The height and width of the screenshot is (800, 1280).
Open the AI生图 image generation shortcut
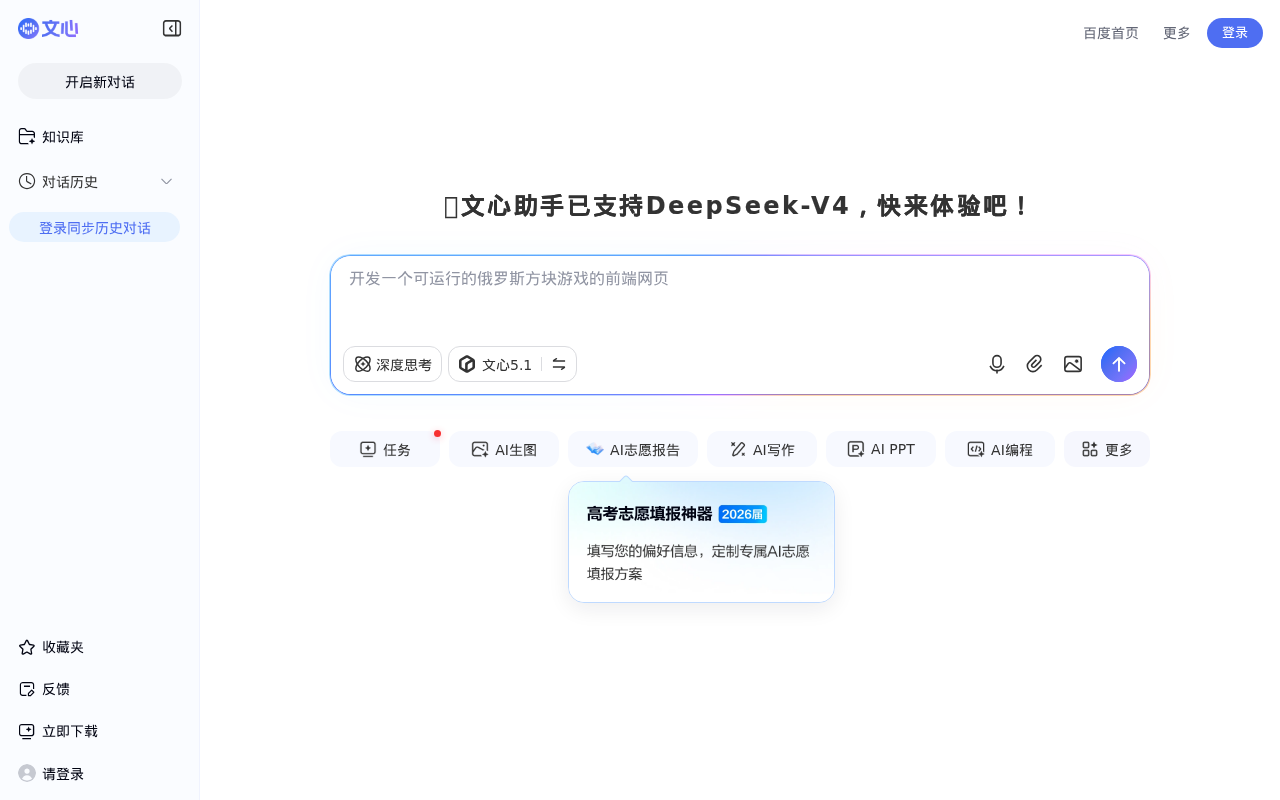tap(504, 449)
